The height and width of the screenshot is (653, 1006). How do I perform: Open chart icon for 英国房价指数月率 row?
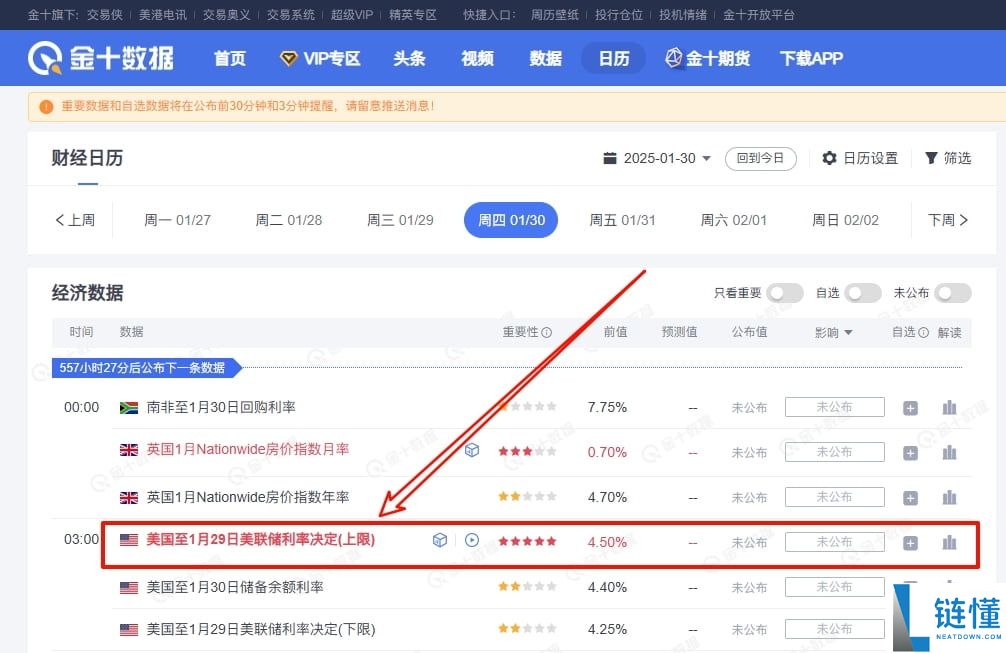click(x=950, y=452)
